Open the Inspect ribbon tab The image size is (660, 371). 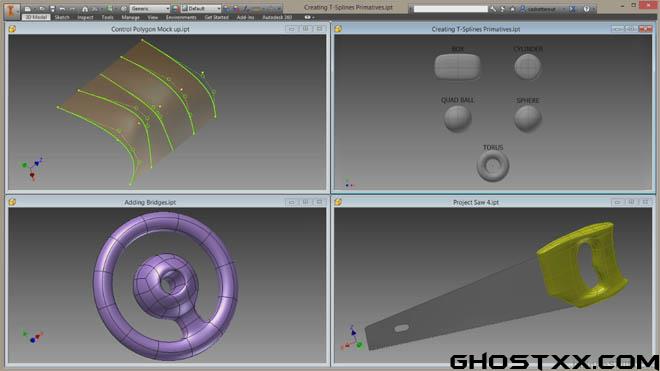tap(85, 17)
